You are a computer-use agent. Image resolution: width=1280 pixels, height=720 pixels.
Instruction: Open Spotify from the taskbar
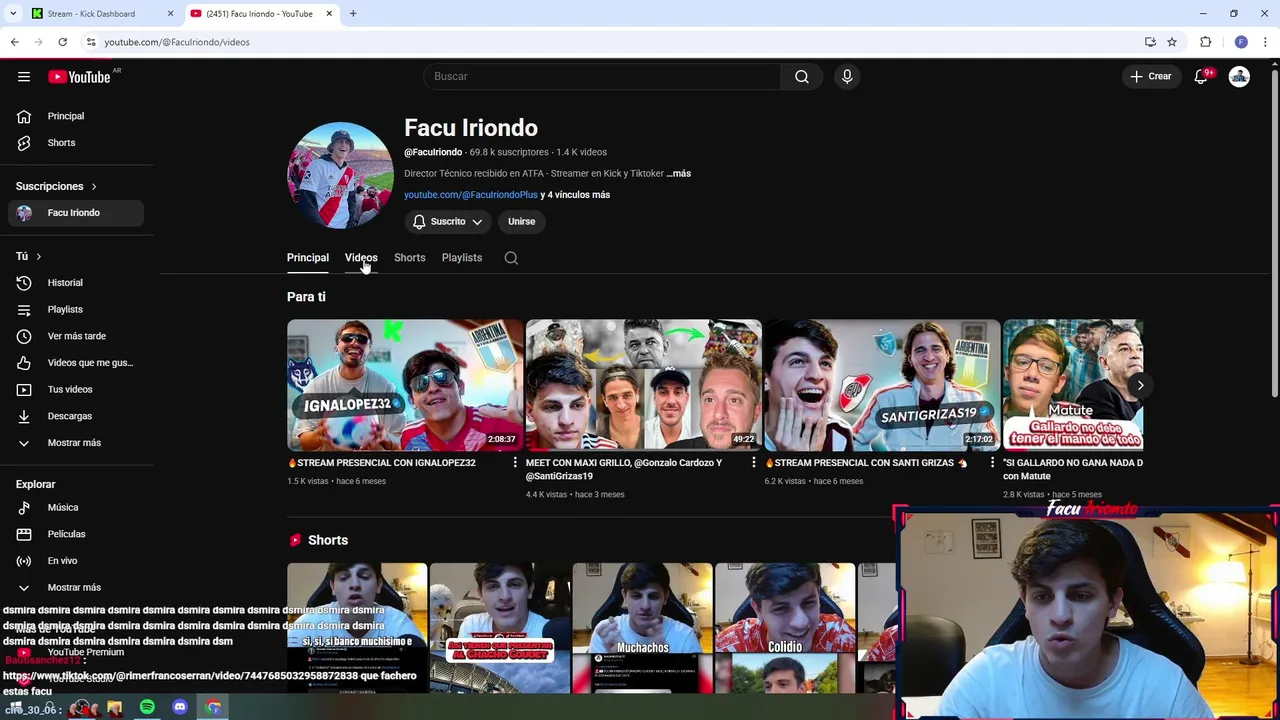coord(147,708)
